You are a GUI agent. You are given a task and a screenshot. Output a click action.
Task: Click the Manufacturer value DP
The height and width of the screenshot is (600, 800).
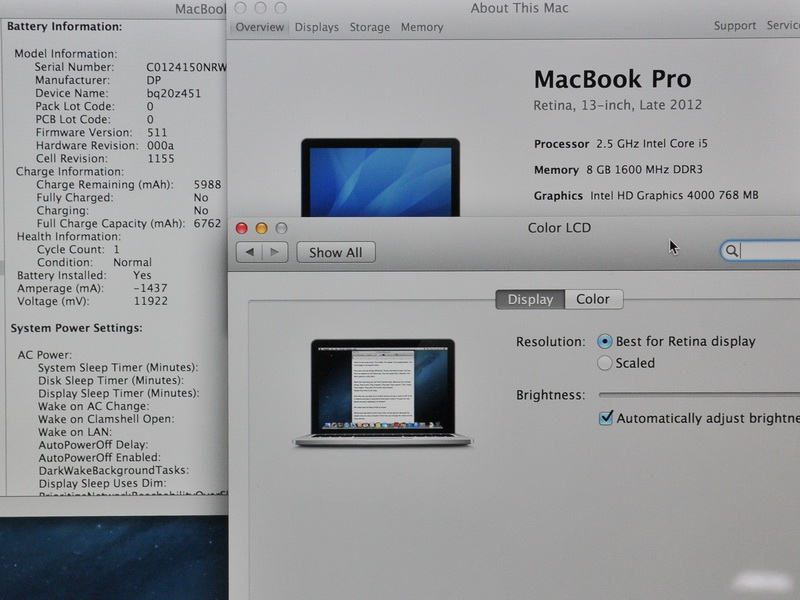click(x=154, y=80)
